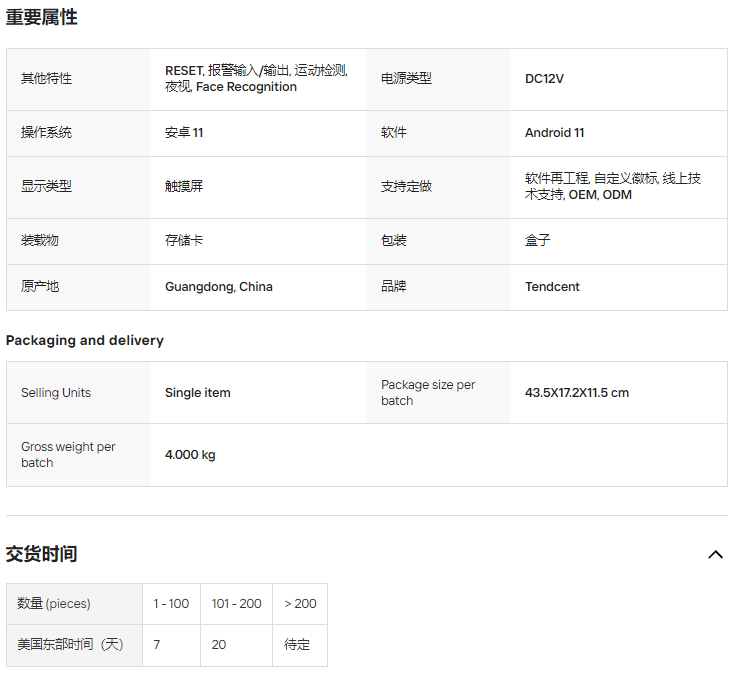
Task: Select the 包装 label
Action: pos(394,240)
